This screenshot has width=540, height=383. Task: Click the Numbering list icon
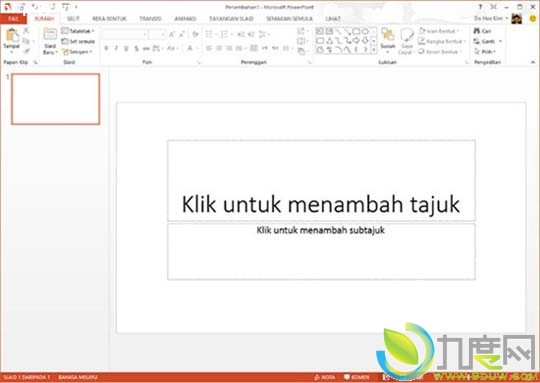coord(225,34)
